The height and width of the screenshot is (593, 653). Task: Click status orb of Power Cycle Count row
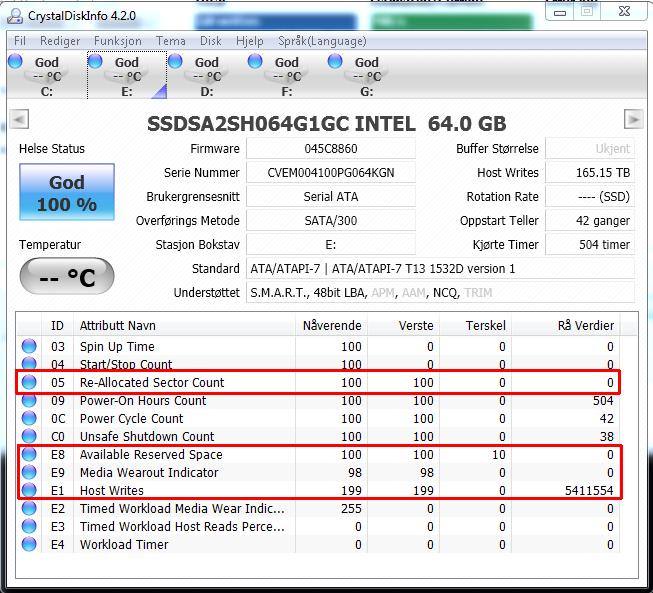(x=29, y=418)
